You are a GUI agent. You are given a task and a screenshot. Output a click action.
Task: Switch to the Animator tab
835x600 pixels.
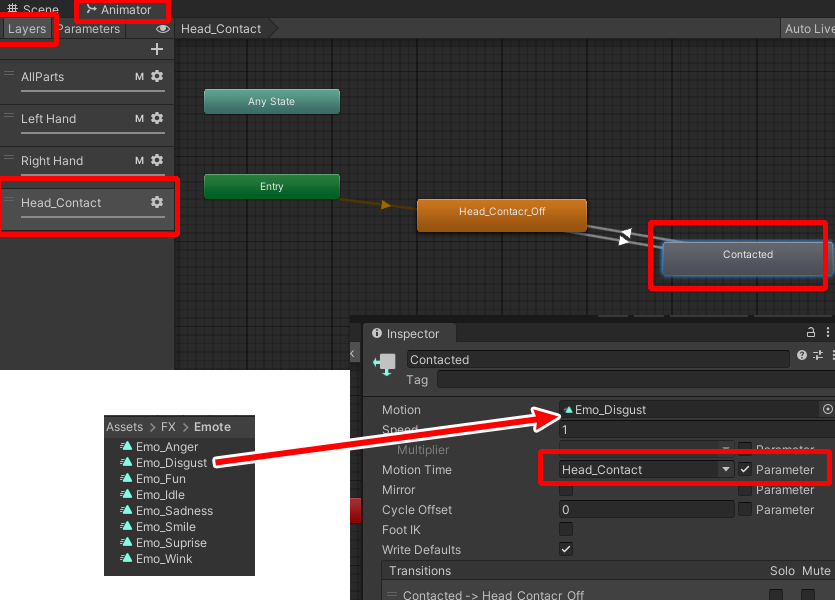pos(119,10)
